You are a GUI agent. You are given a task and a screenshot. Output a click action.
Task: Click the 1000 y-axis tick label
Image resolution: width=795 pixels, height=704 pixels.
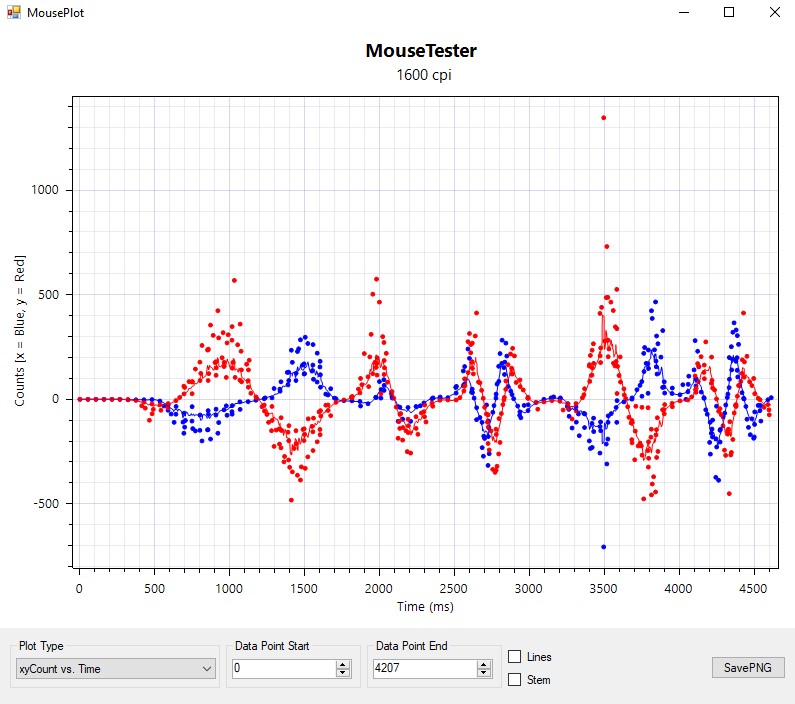tap(45, 190)
